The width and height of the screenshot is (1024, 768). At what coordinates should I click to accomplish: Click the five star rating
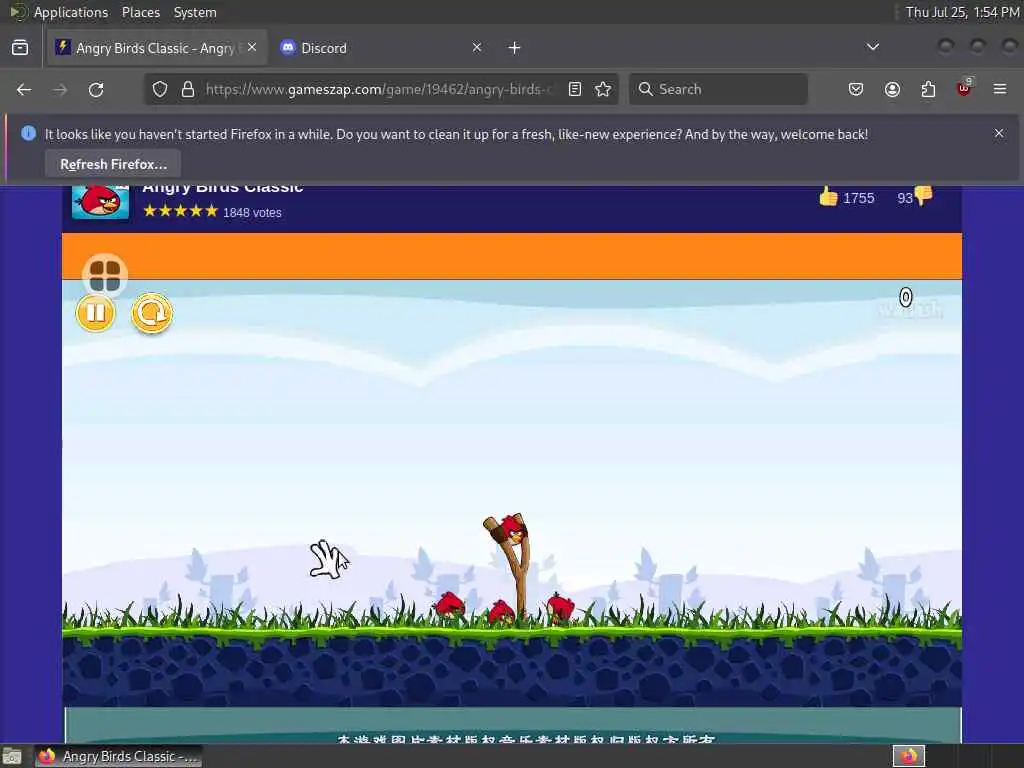[x=180, y=211]
